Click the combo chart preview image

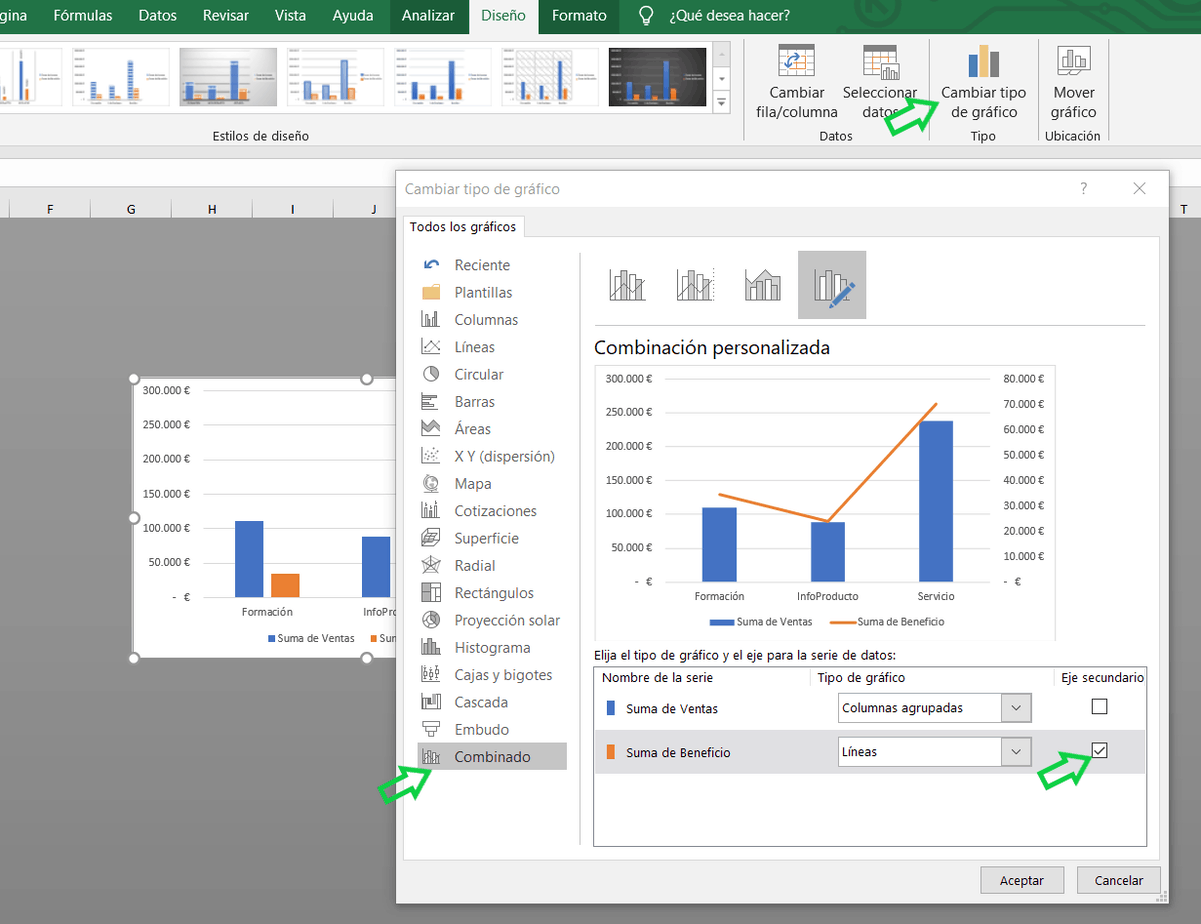825,503
